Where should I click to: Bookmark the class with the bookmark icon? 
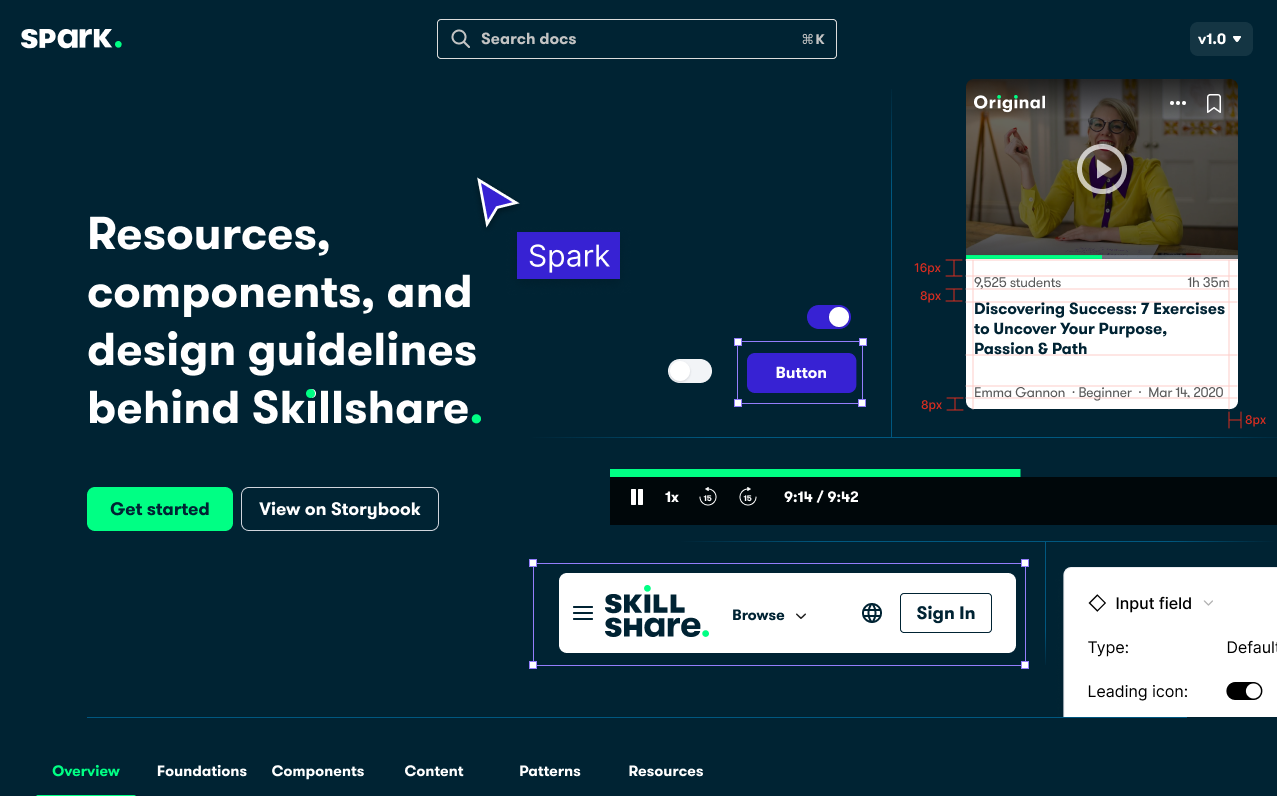point(1214,103)
